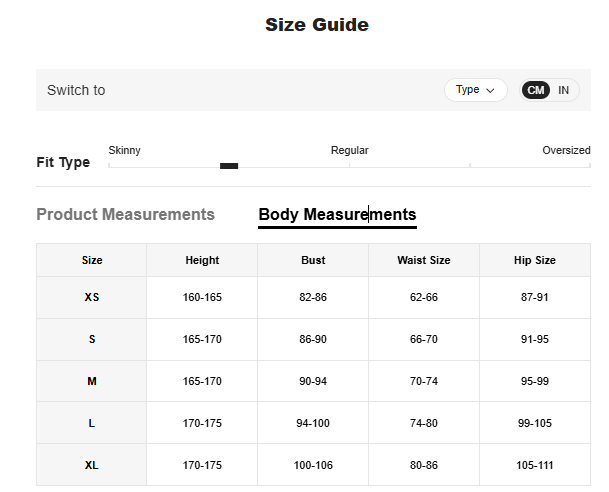
Task: Switch units to IN
Action: (x=564, y=90)
